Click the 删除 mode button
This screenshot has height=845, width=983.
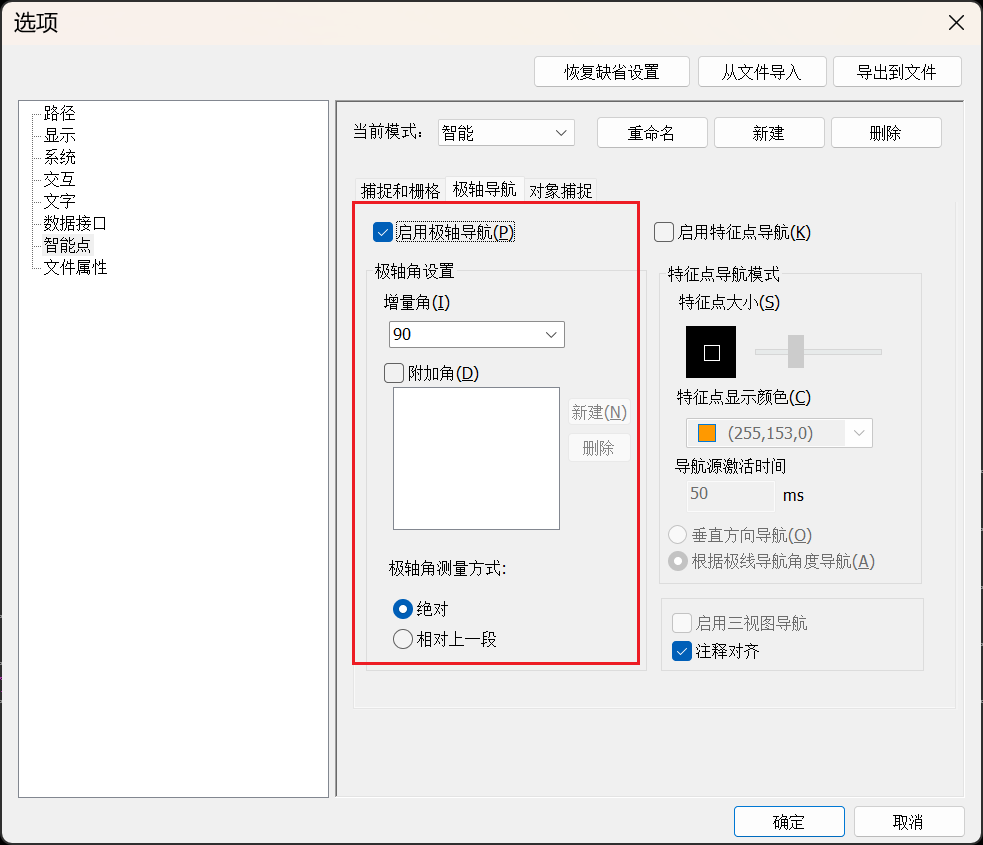[x=886, y=133]
